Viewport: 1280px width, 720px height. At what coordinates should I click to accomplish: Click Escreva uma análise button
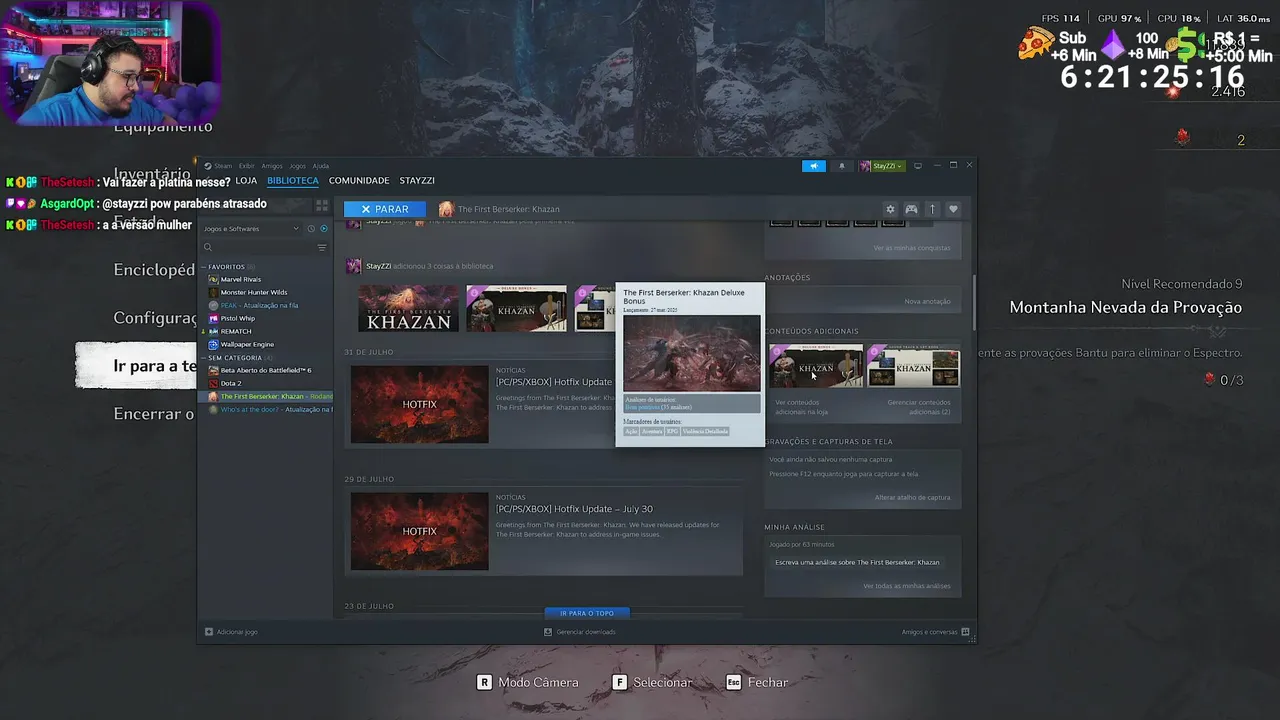point(857,562)
